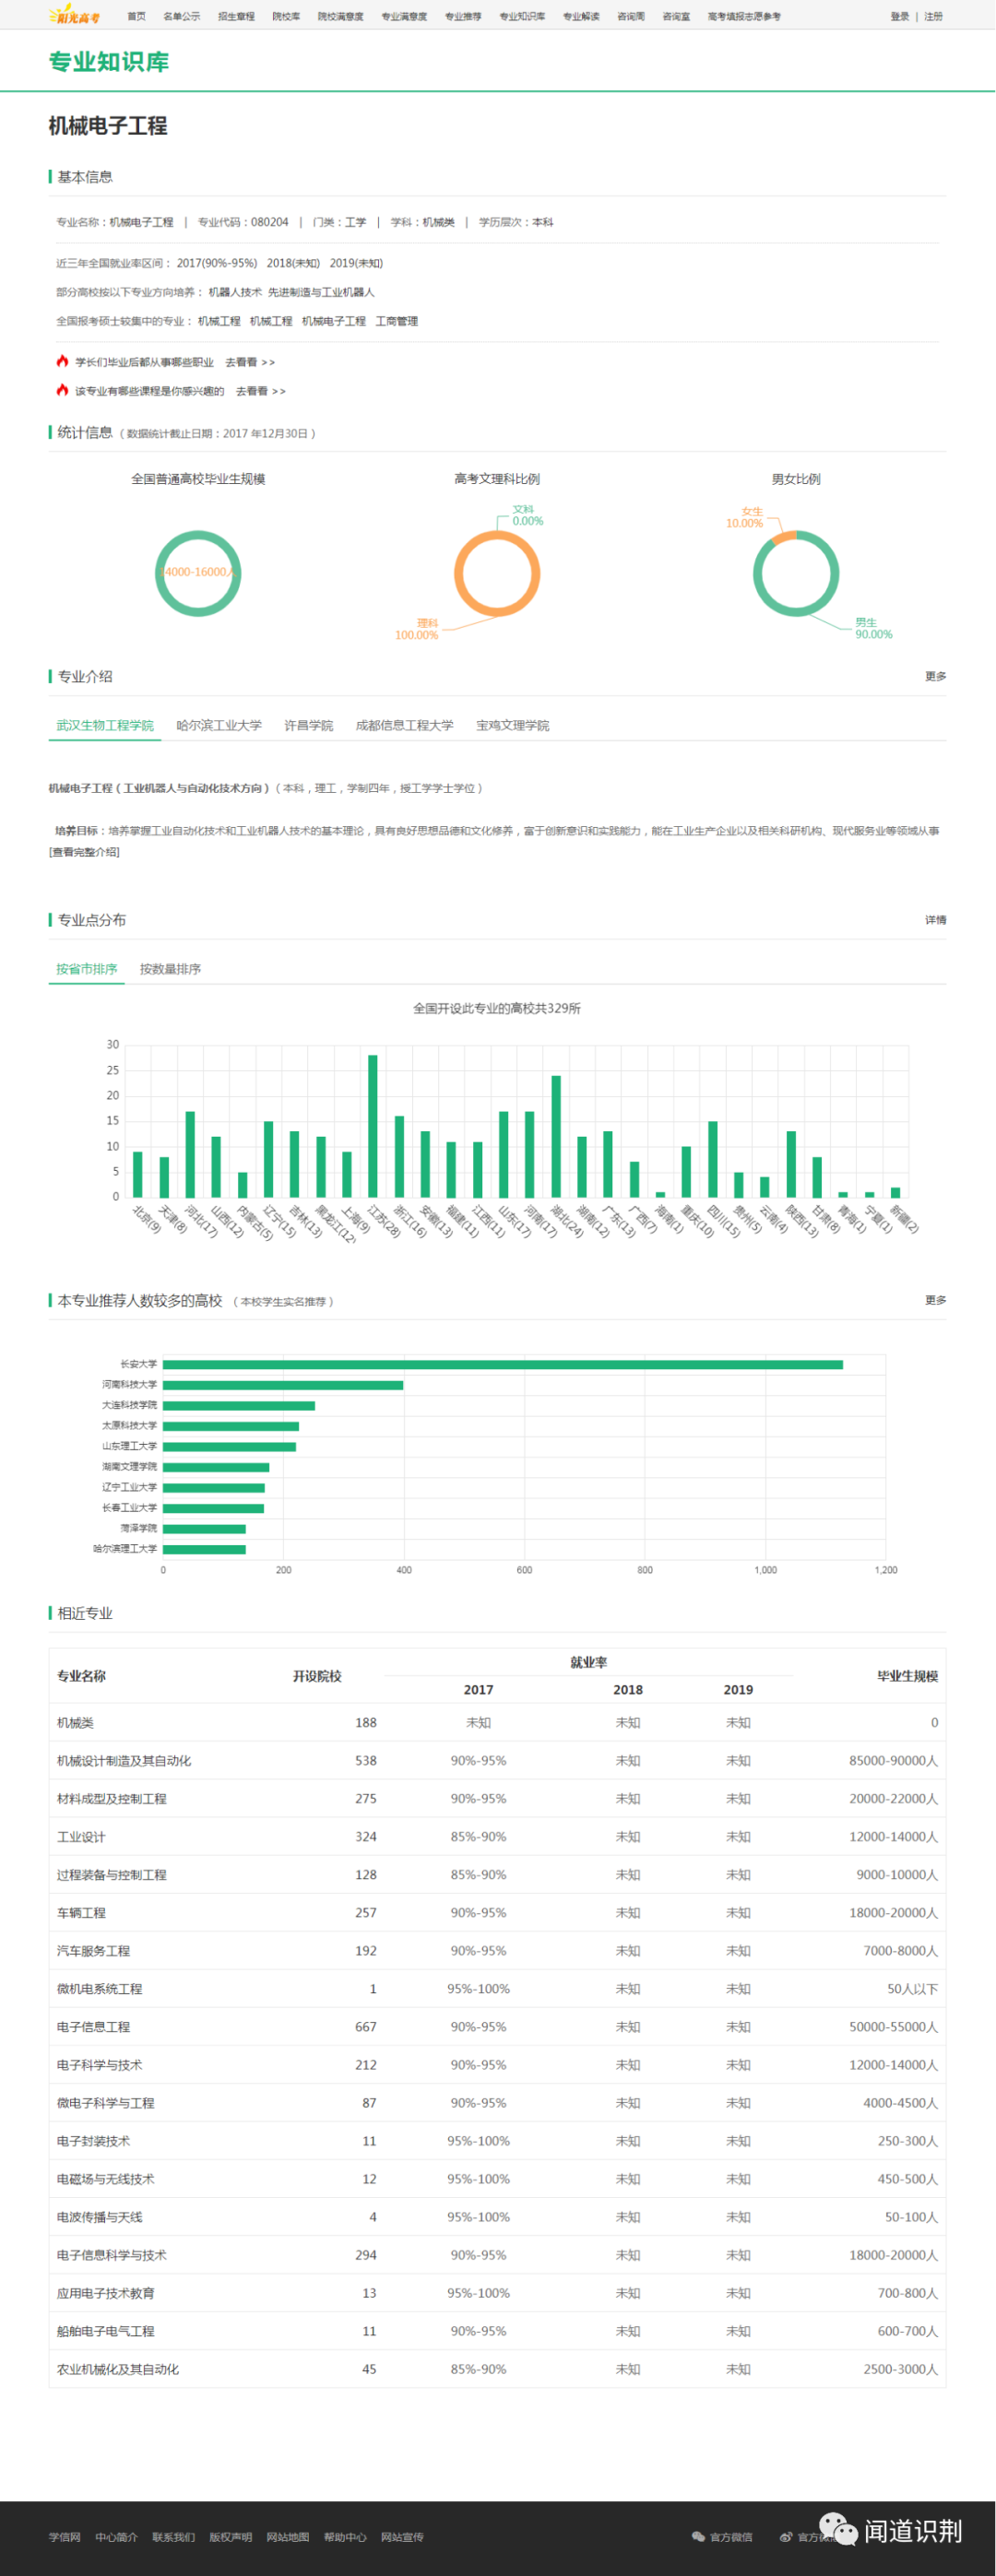Open 专业解读 in the top navigation
Viewport: 996px width, 2576px height.
(581, 16)
